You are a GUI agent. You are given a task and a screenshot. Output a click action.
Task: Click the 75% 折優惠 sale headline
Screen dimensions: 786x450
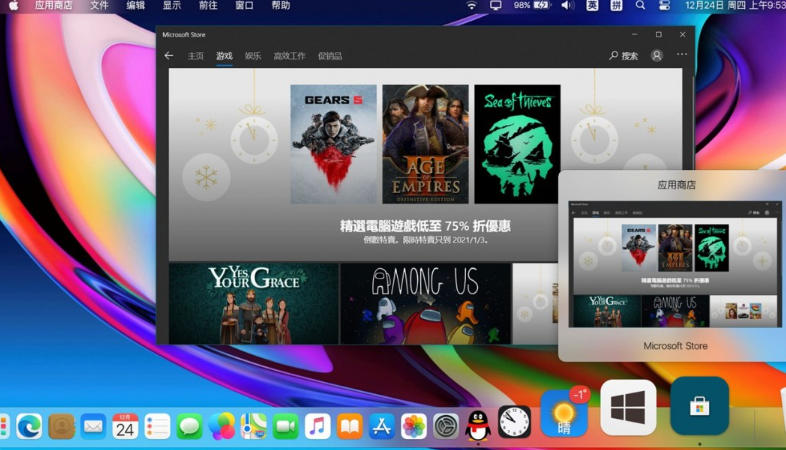(425, 226)
